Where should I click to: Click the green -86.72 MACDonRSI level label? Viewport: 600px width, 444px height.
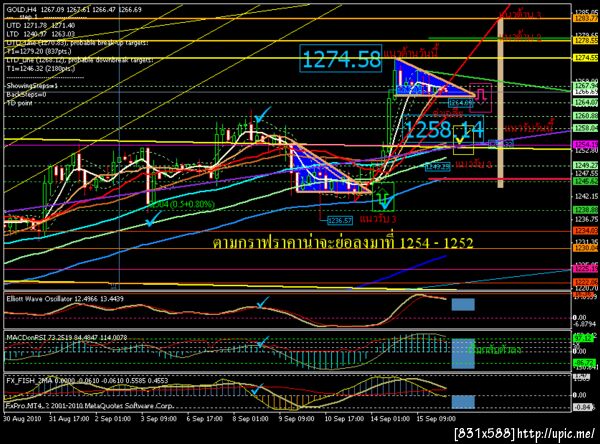(583, 362)
